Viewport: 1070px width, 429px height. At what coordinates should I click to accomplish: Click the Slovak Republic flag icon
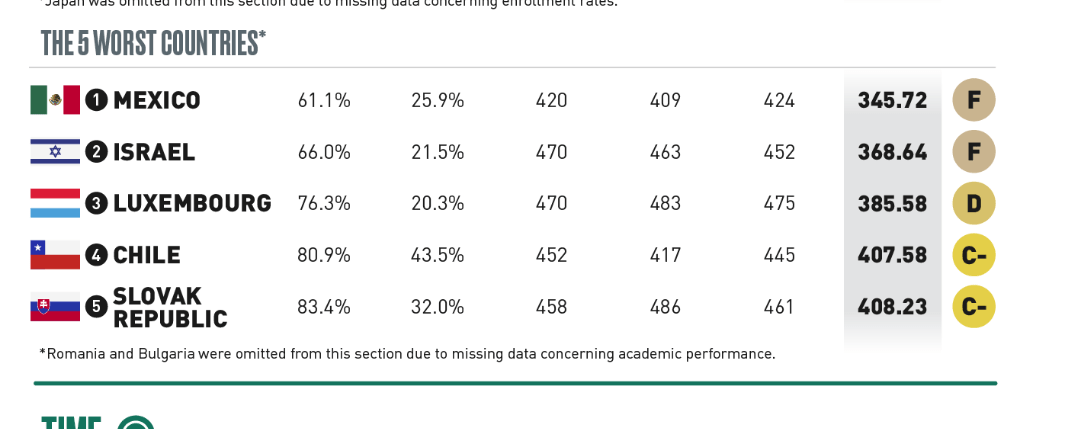pyautogui.click(x=55, y=306)
